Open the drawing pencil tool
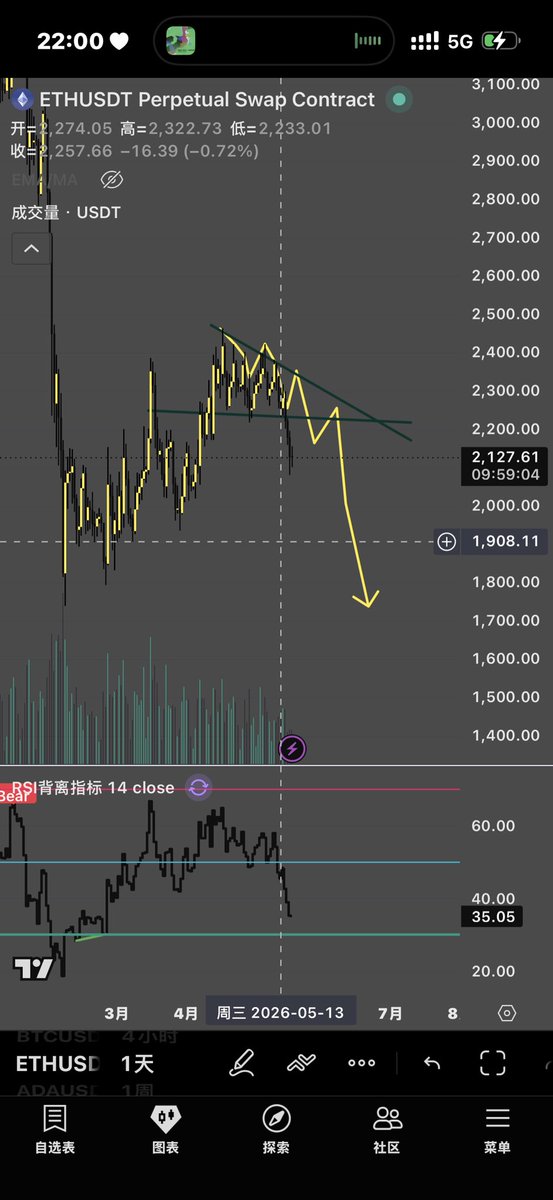Screen dimensions: 553x1200 tap(241, 1062)
